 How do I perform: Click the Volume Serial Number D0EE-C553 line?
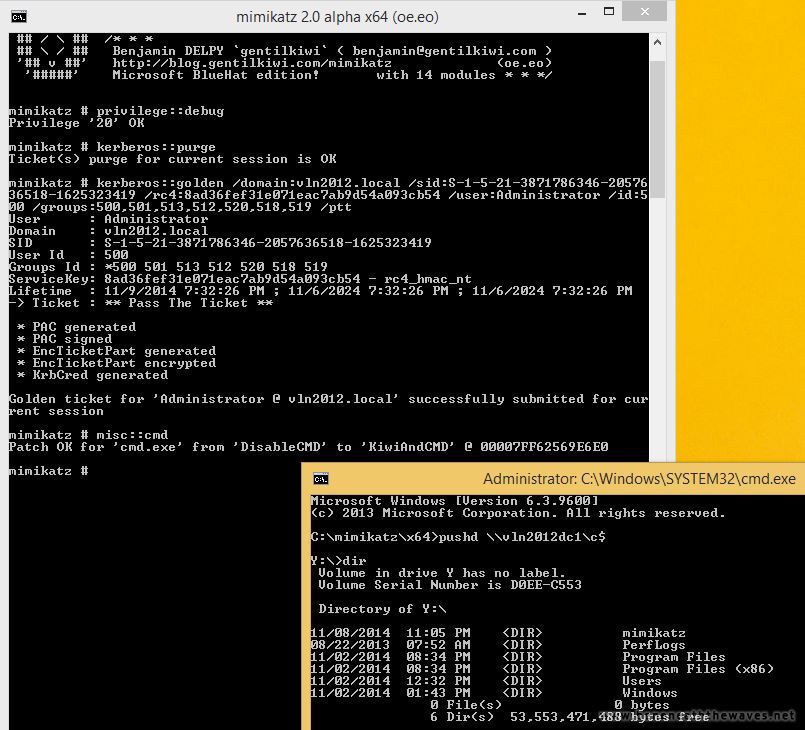click(x=450, y=585)
